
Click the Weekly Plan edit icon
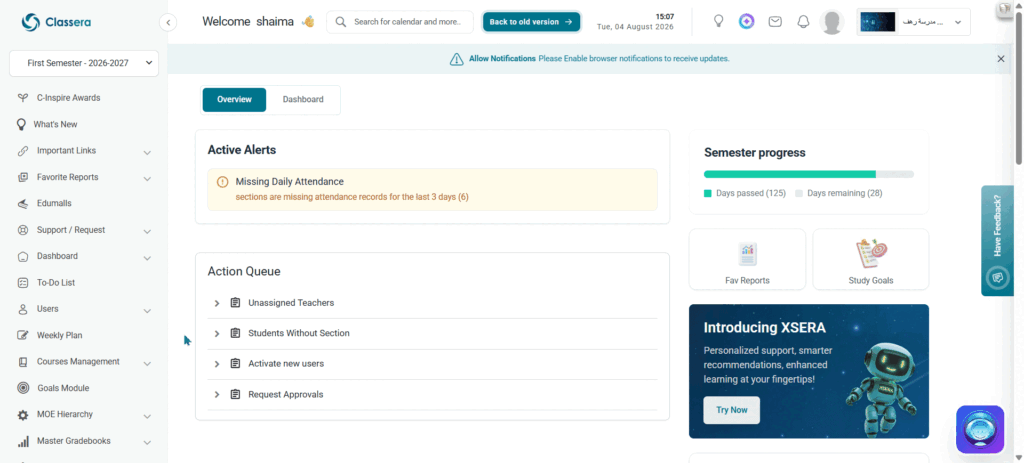click(x=23, y=335)
